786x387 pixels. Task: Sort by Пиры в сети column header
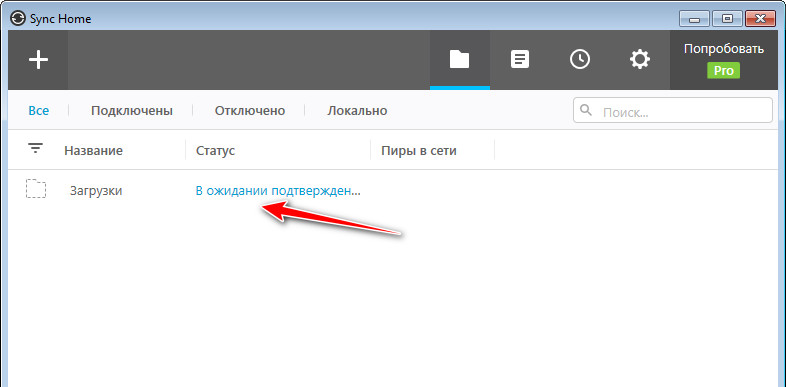tap(419, 150)
